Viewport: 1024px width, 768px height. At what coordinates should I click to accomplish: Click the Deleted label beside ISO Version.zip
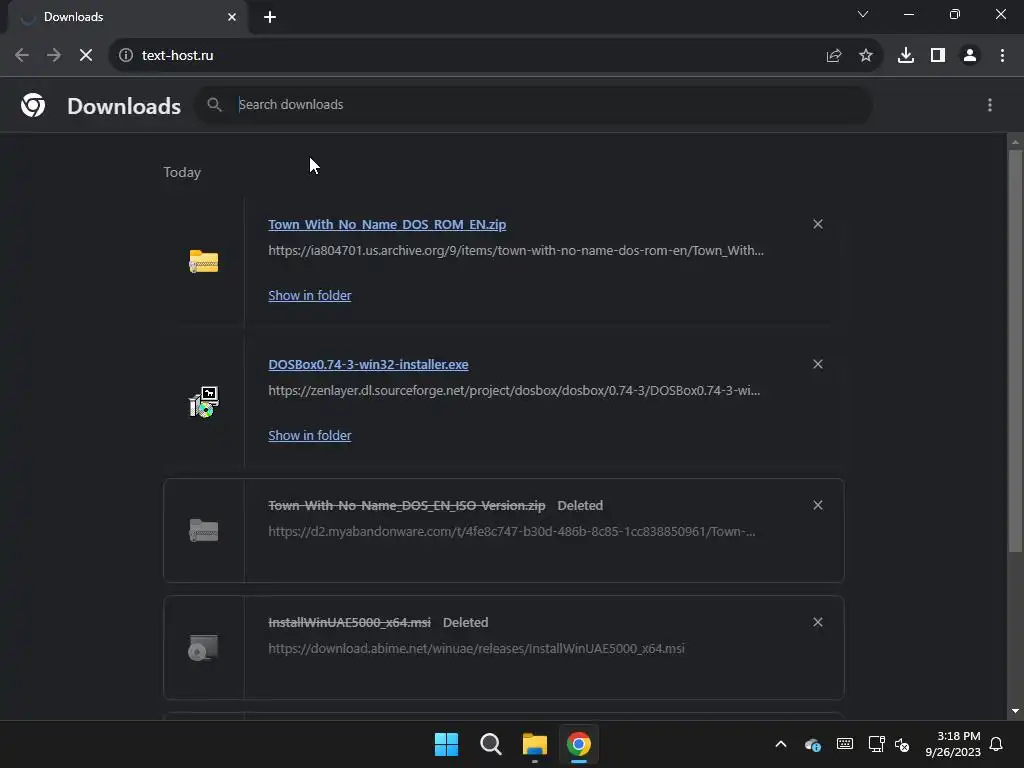[580, 505]
